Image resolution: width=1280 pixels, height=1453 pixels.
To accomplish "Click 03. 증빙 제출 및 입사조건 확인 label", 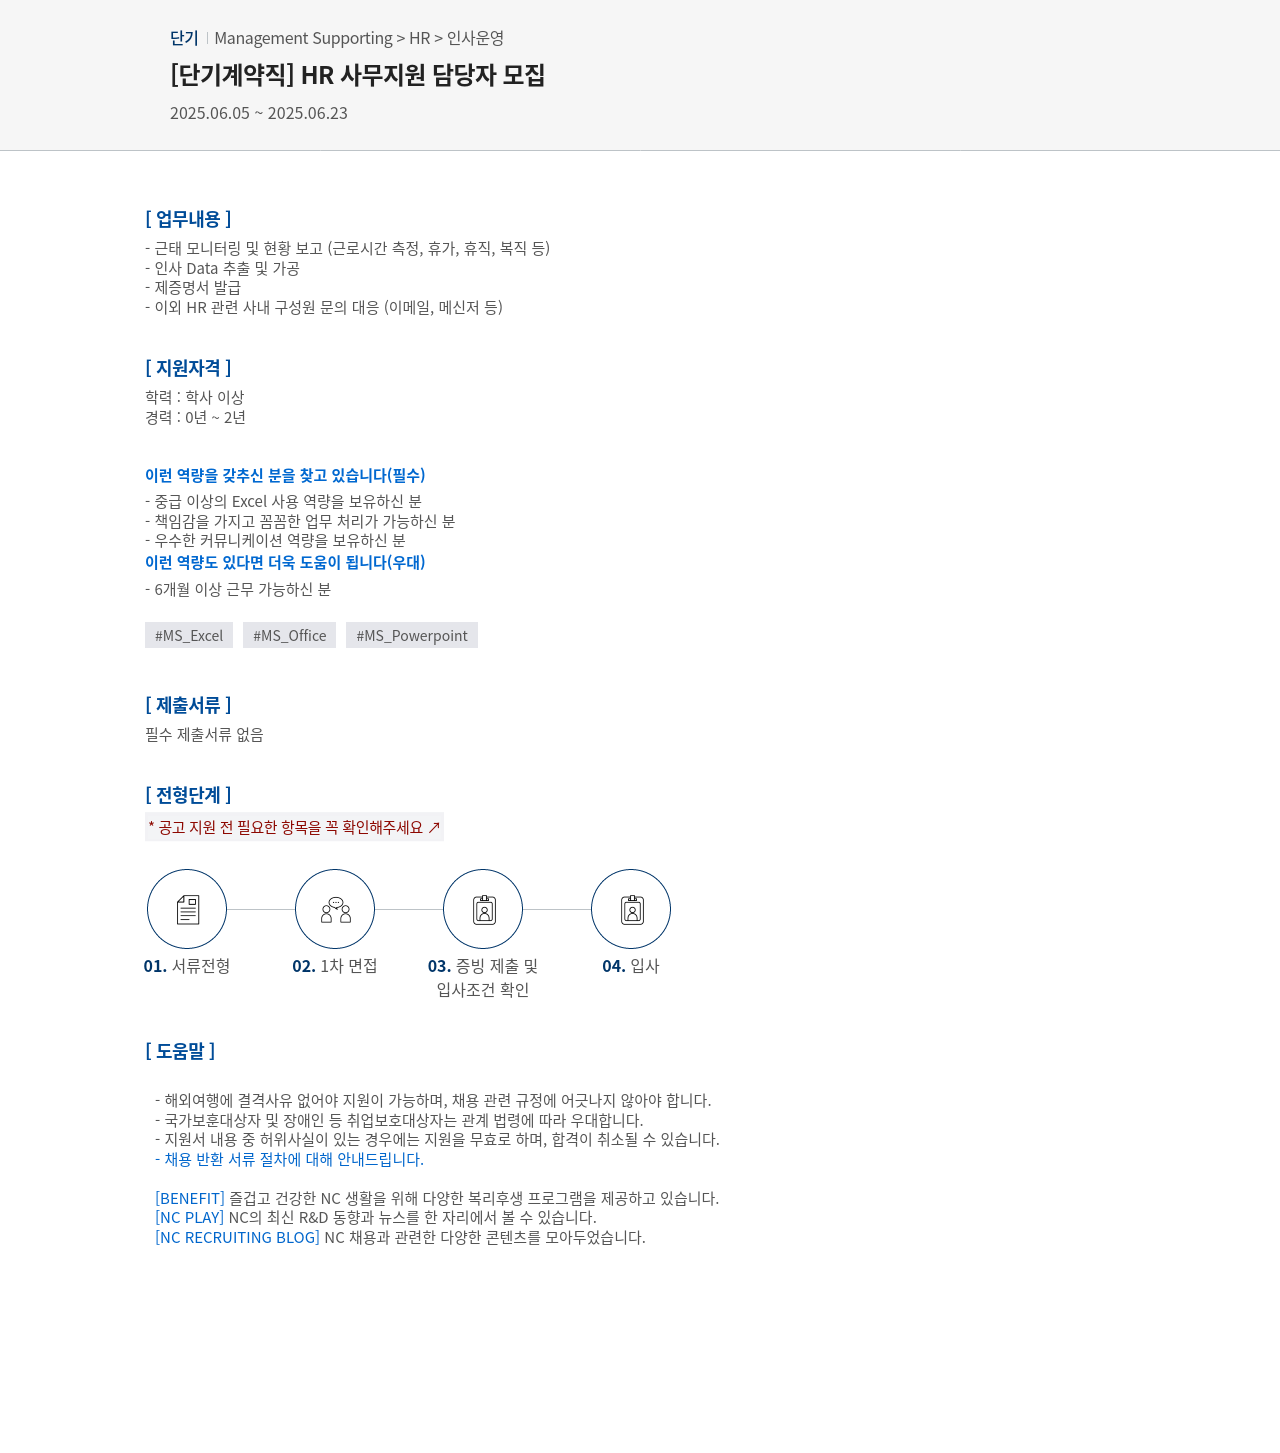I will coord(483,978).
